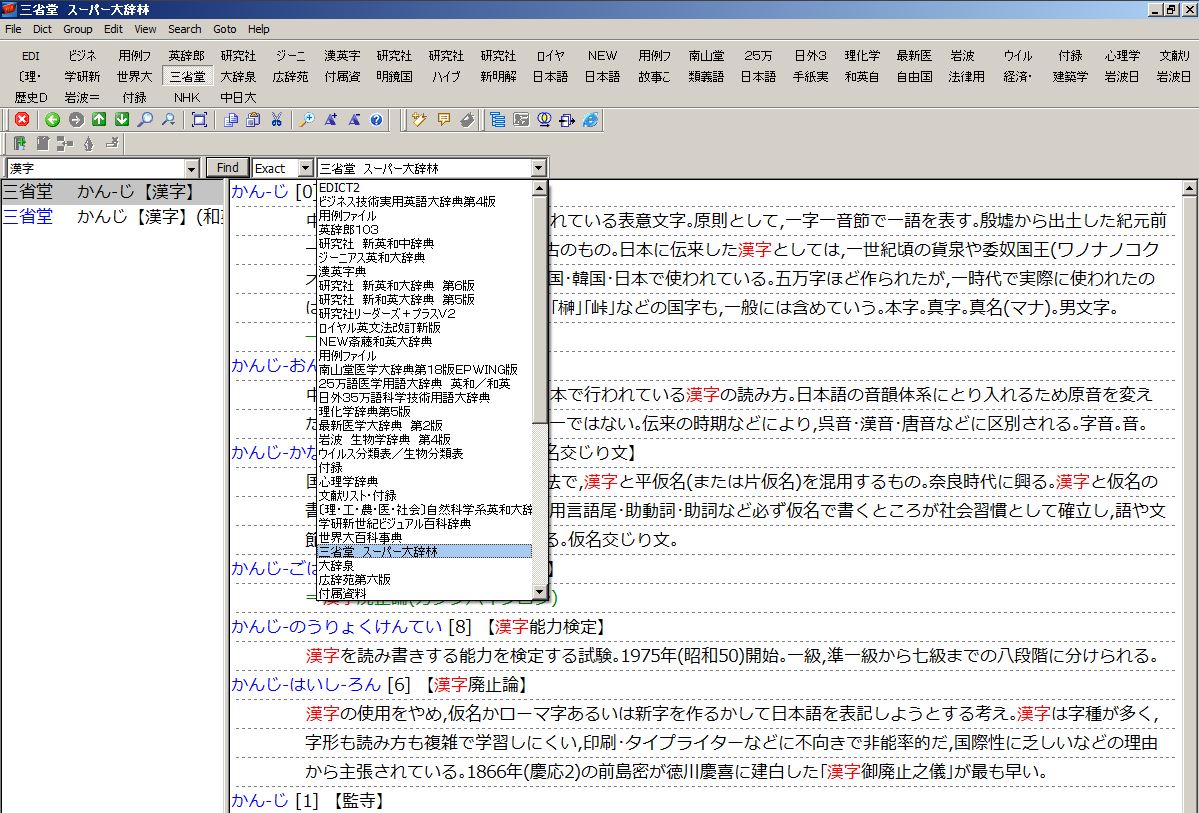This screenshot has height=813, width=1199.
Task: Click the red X stop icon
Action: click(x=22, y=119)
